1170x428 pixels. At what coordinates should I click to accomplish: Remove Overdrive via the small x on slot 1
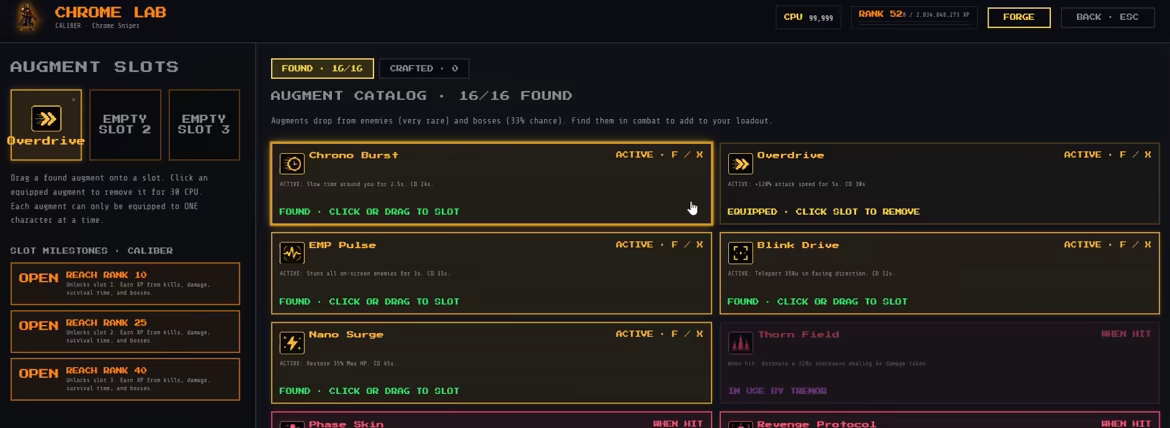(x=74, y=99)
